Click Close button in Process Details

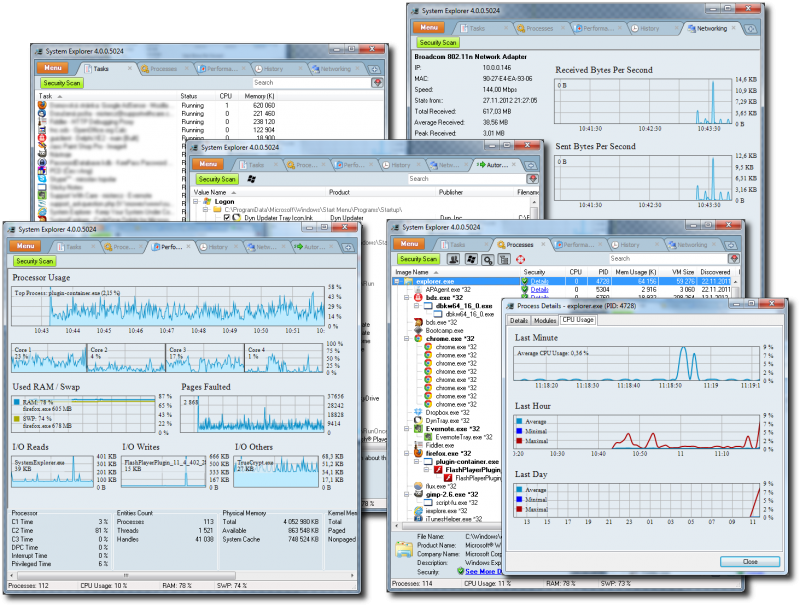(x=749, y=562)
